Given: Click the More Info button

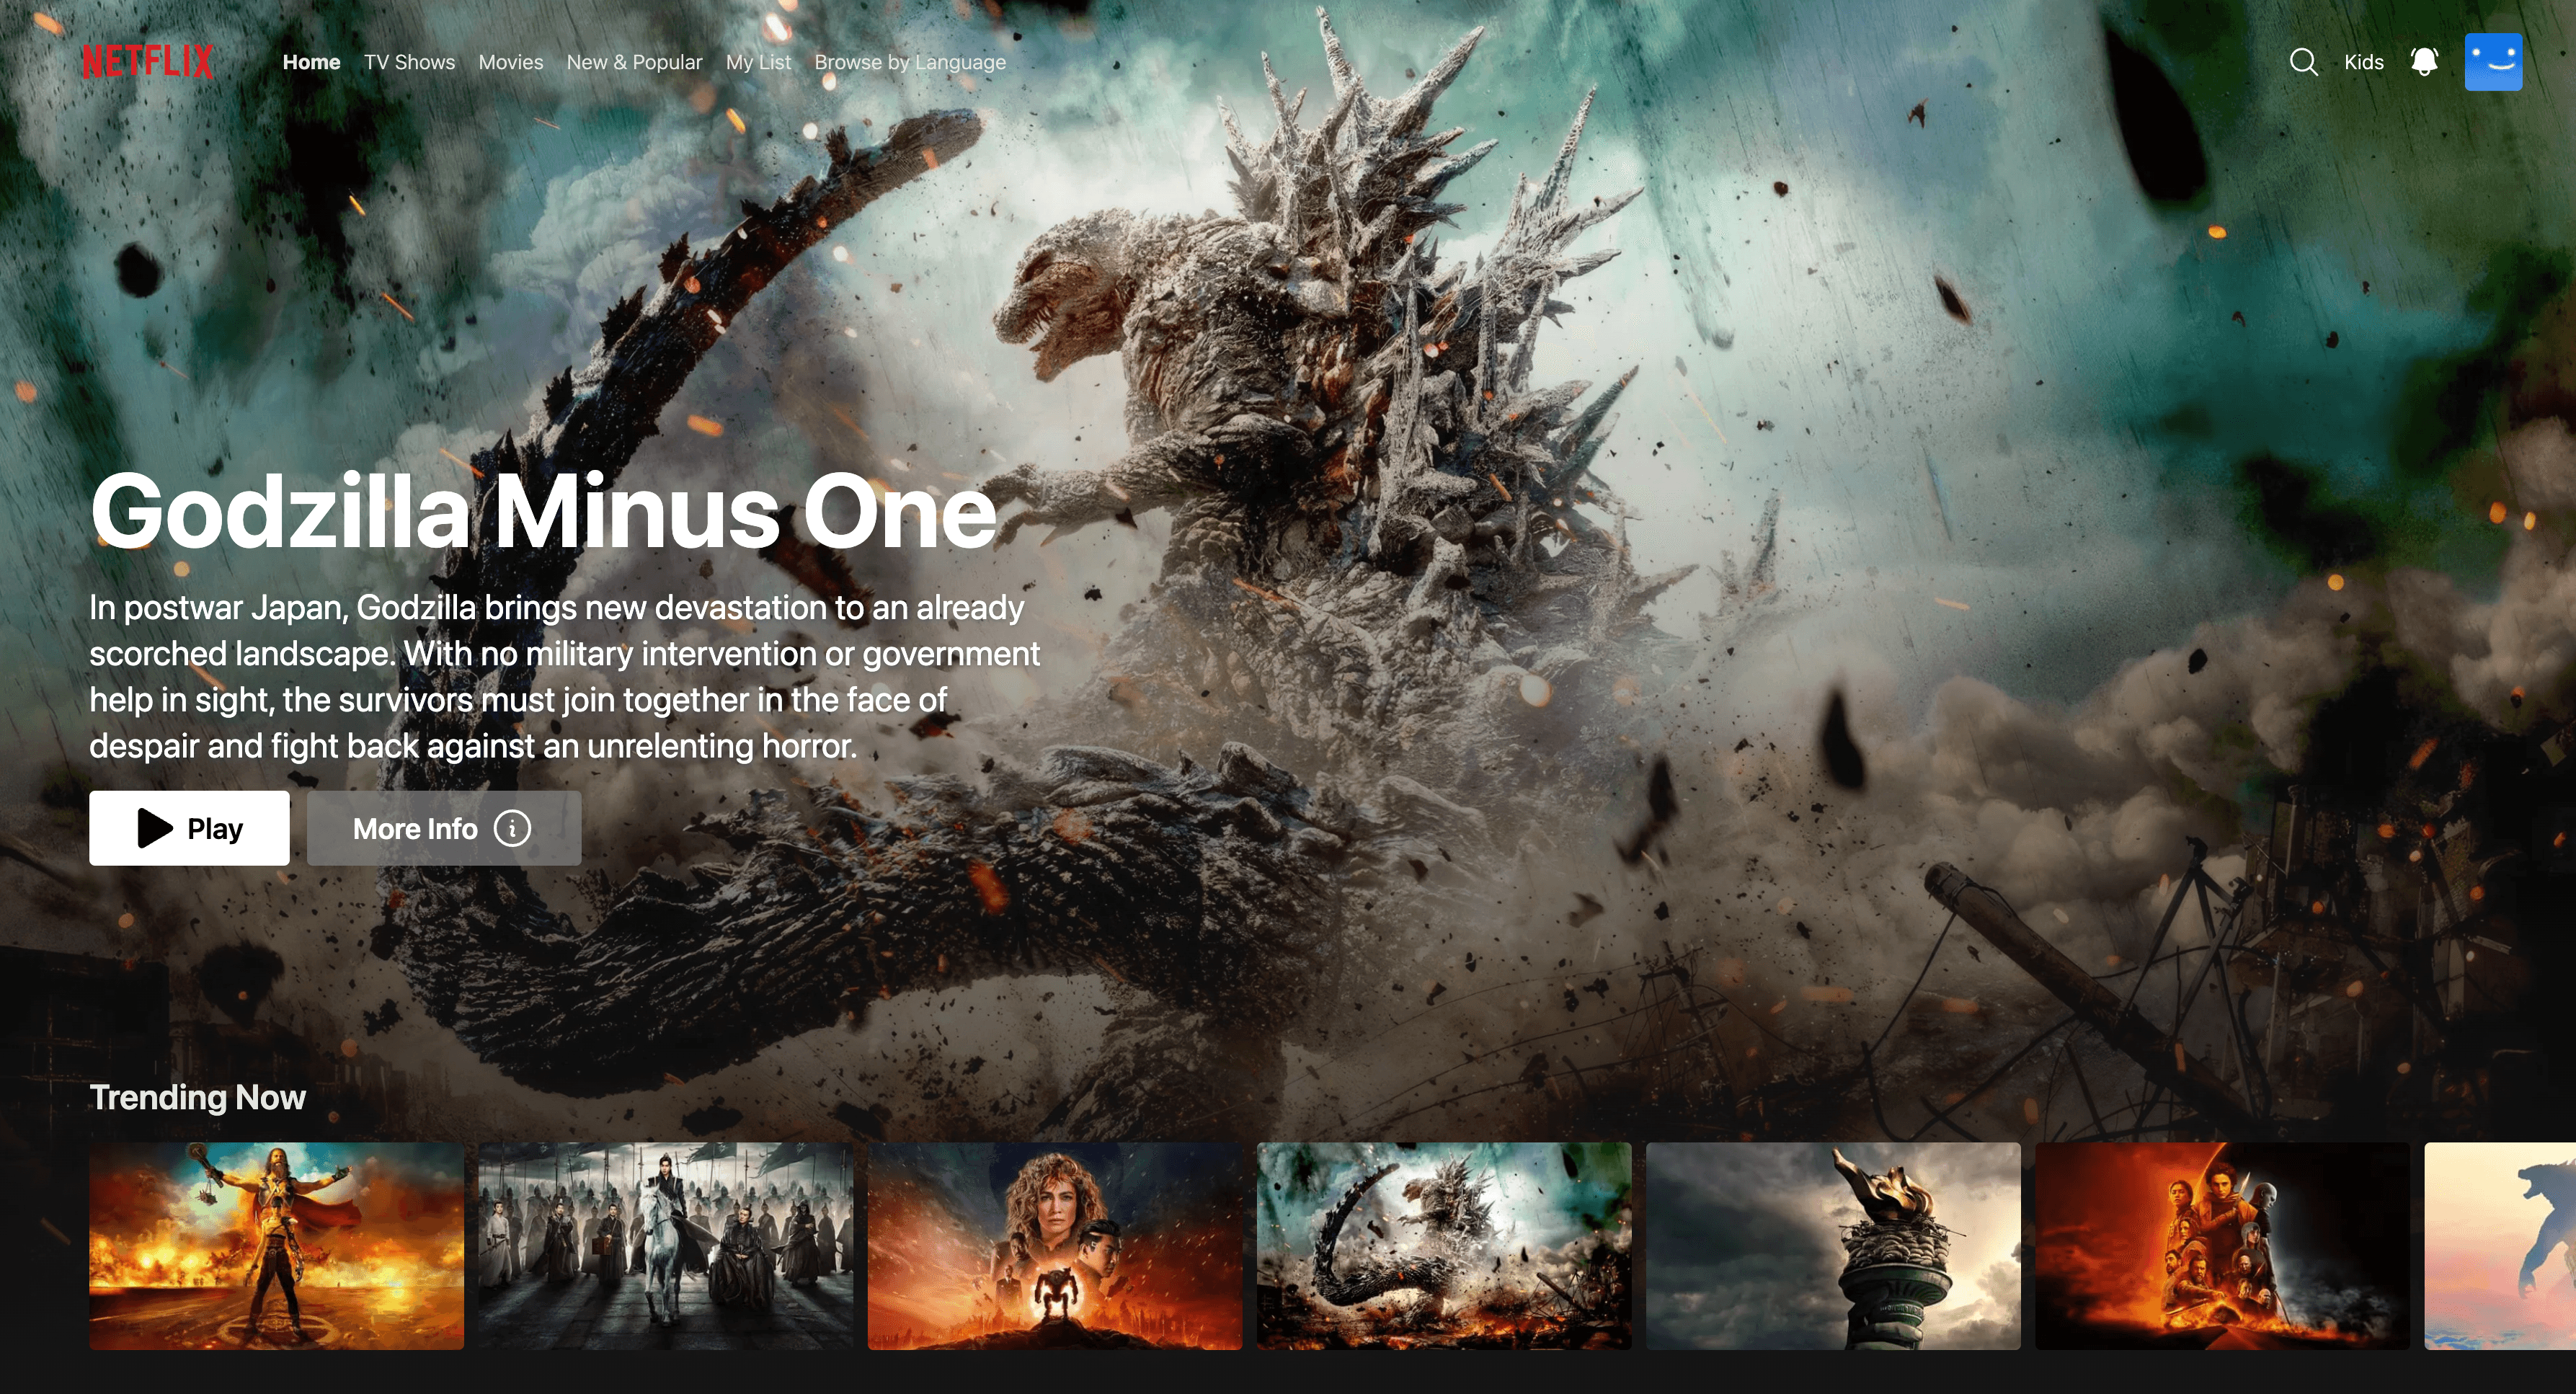Looking at the screenshot, I should tap(444, 828).
